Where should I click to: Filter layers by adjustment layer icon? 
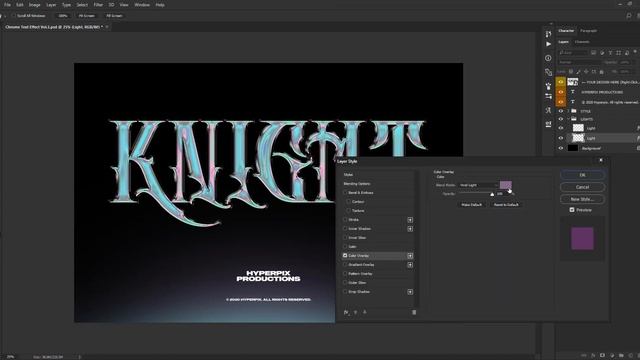(x=602, y=53)
